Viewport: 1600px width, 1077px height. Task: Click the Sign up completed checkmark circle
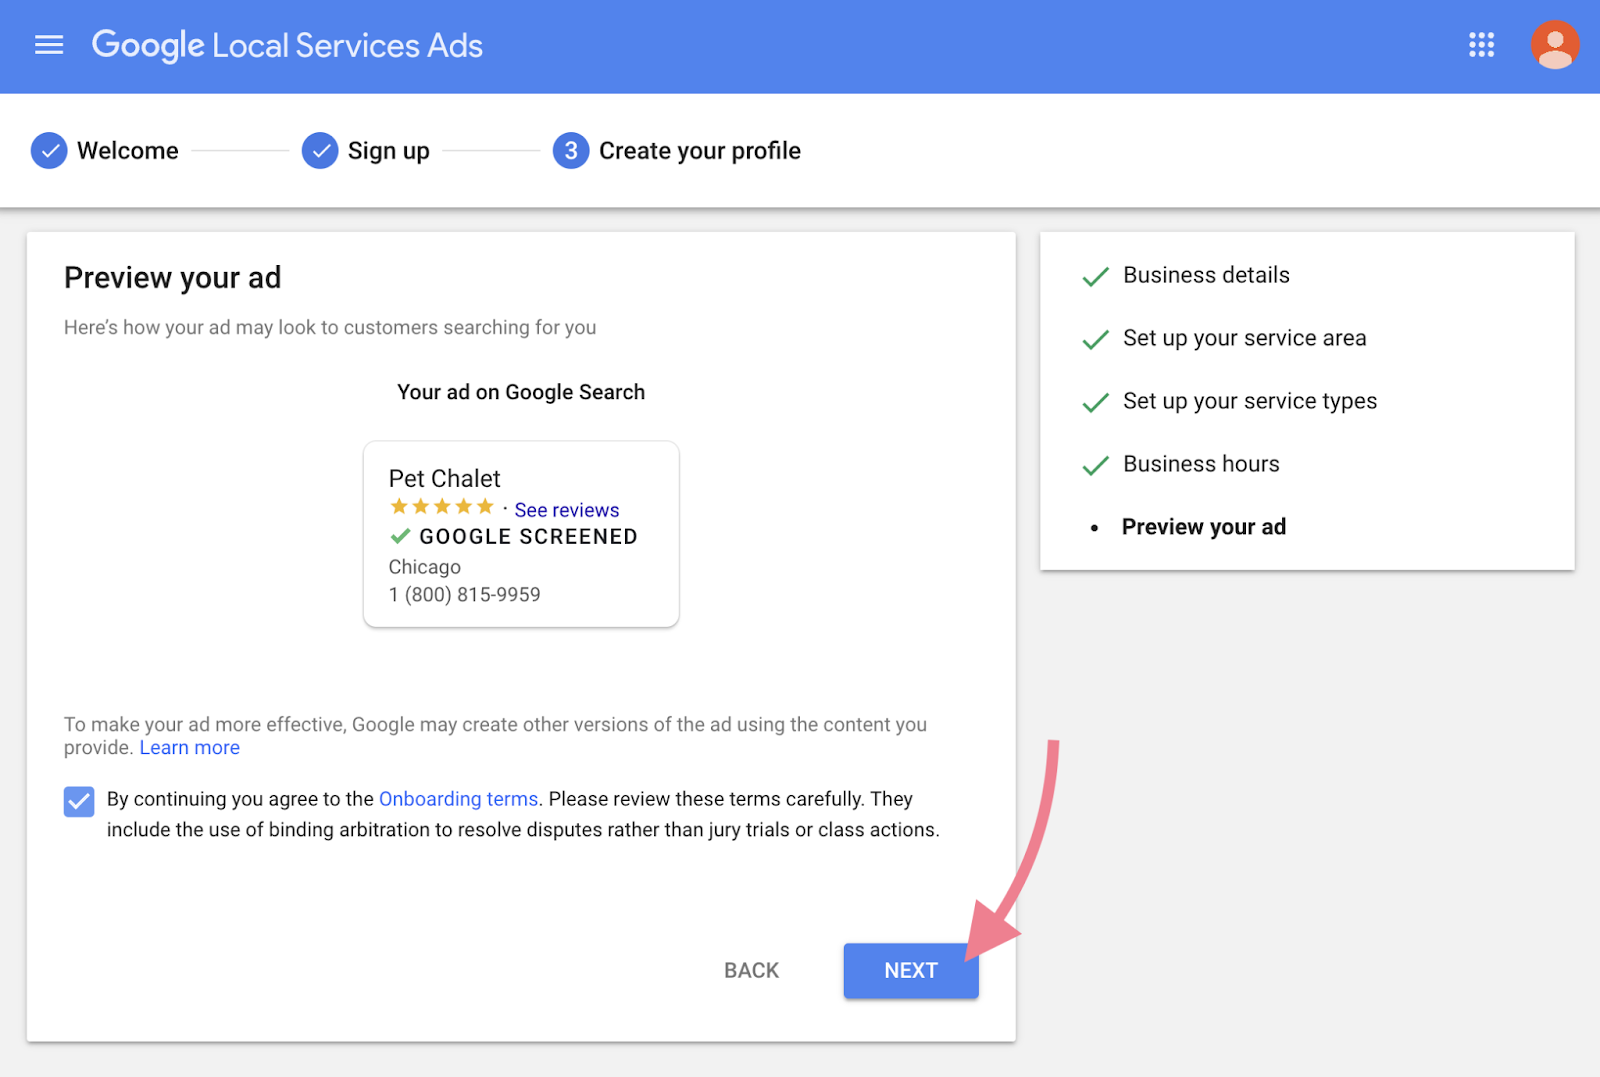(319, 150)
